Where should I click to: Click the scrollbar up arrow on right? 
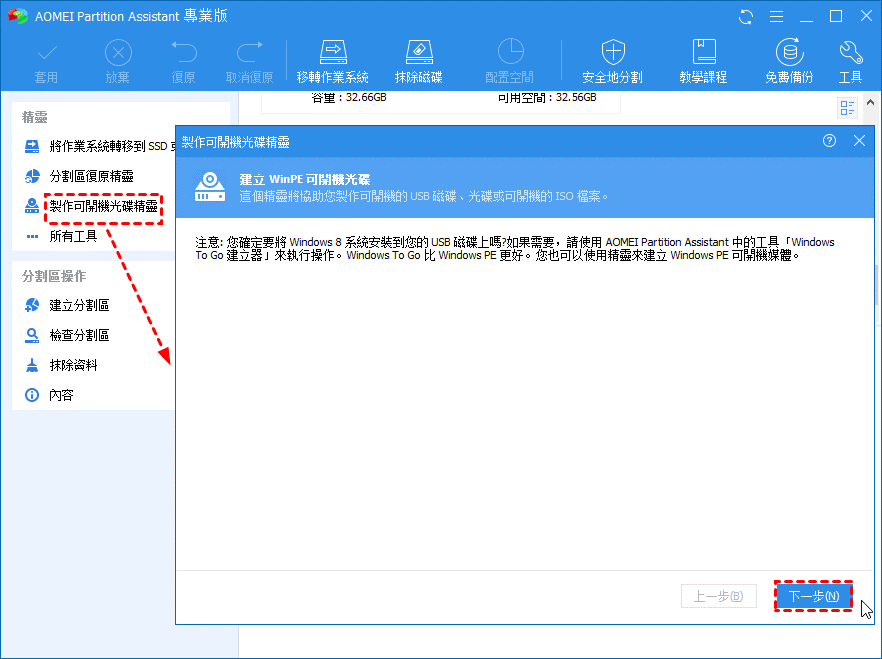coord(870,102)
